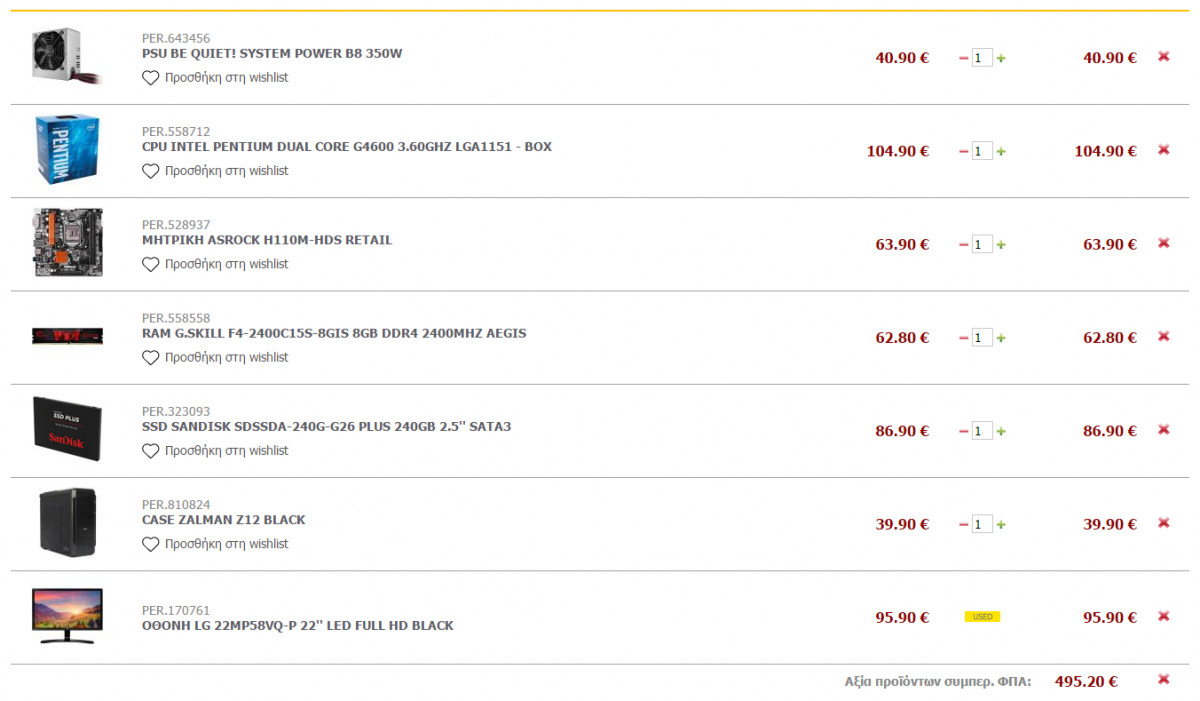Click quantity field of Intel Pentium CPU
Screen dimensions: 1200x701
[x=982, y=151]
